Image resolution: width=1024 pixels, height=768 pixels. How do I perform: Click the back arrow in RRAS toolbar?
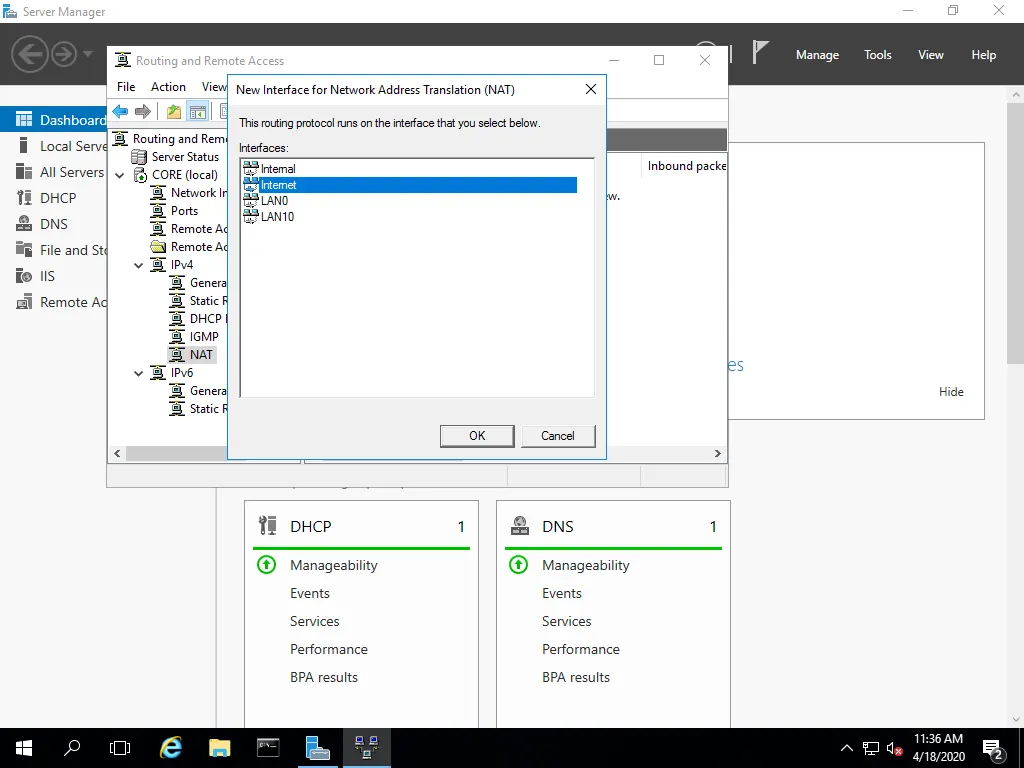(x=120, y=111)
